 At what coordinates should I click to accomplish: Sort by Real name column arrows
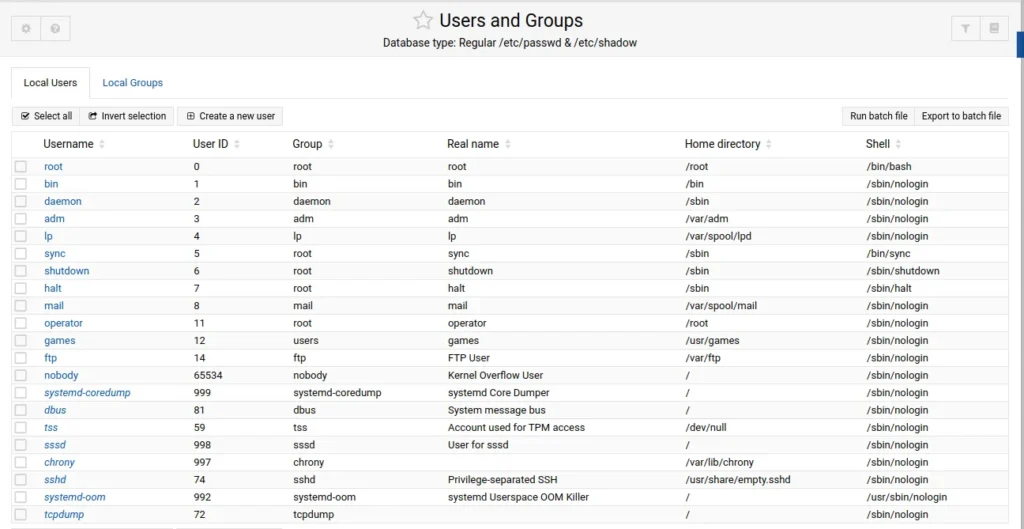(507, 144)
